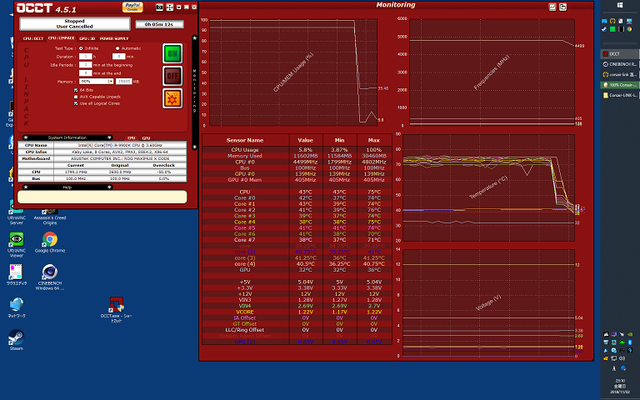The width and height of the screenshot is (640, 400).
Task: Click the Memory Used sensor row name
Action: (245, 156)
